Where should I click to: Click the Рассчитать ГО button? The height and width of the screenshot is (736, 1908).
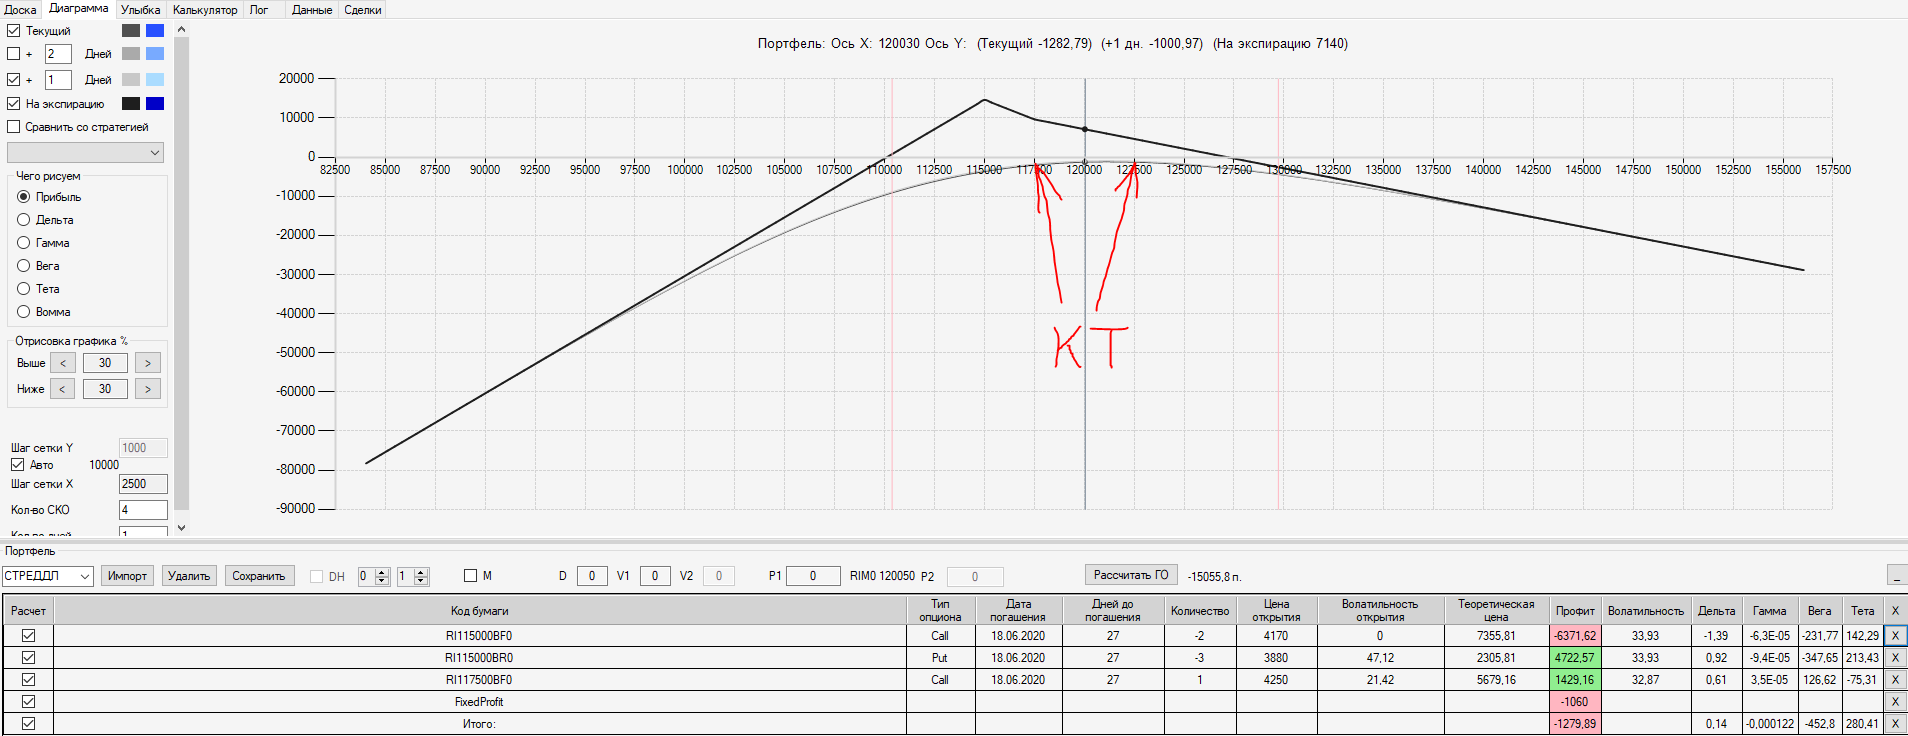(x=1131, y=575)
